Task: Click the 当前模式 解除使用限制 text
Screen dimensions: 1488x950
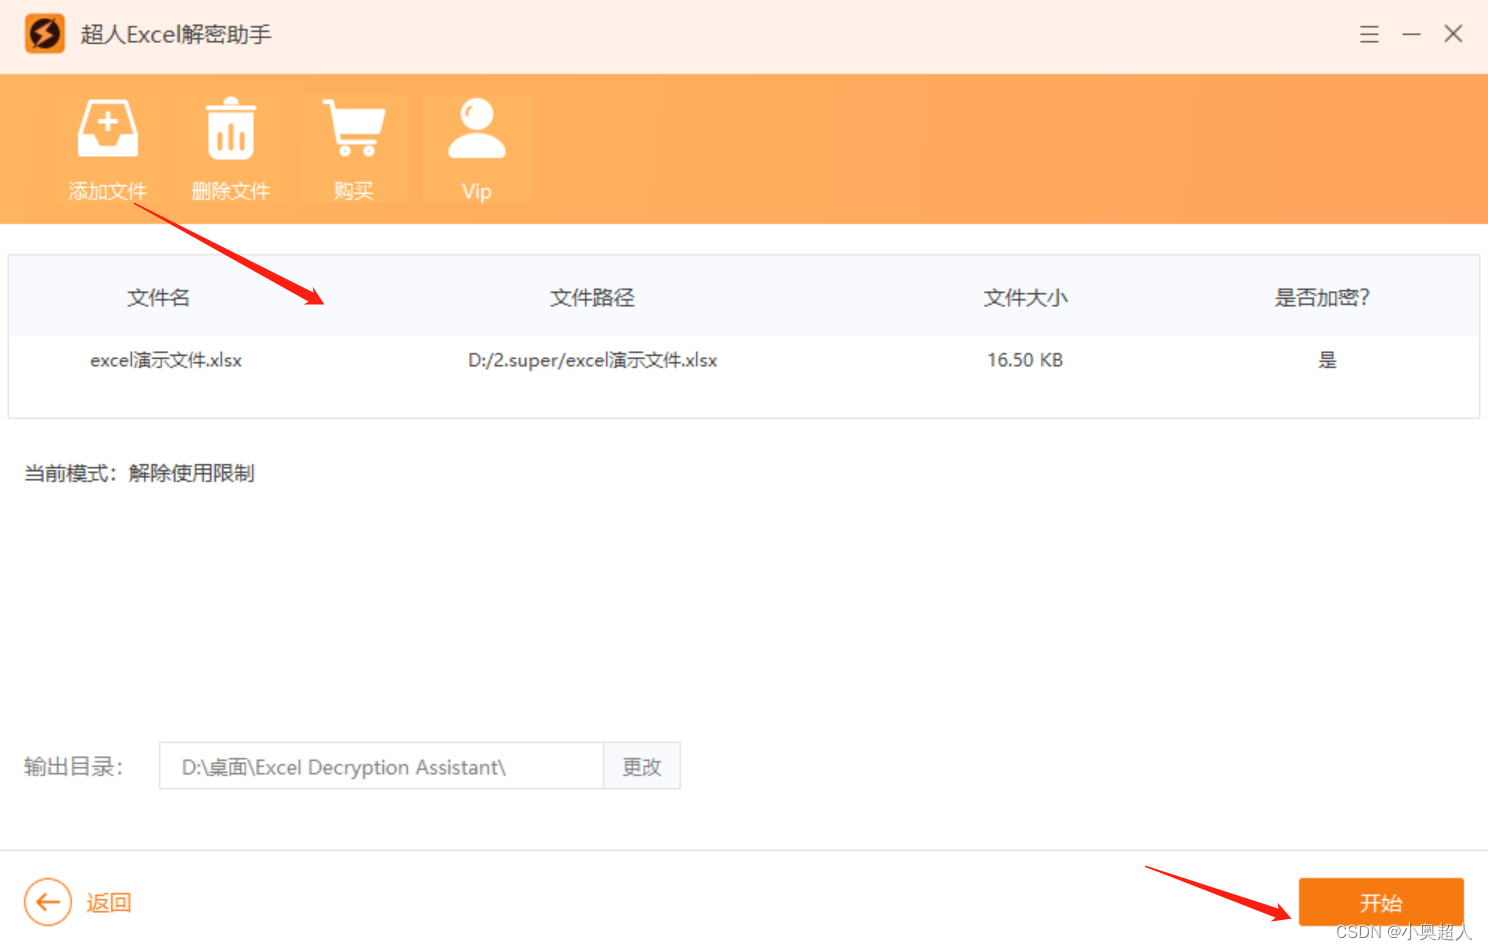Action: 140,473
